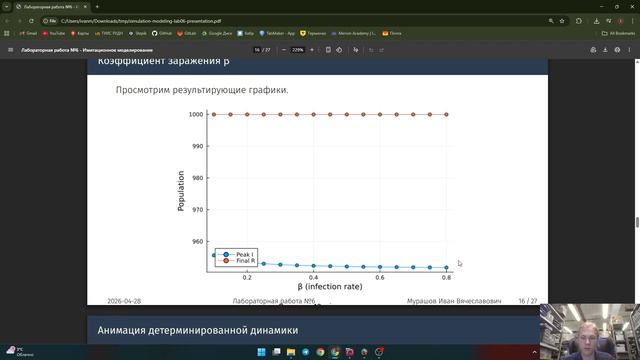Open the GitLab bookmark
Viewport: 640px width, 360px height.
[187, 33]
